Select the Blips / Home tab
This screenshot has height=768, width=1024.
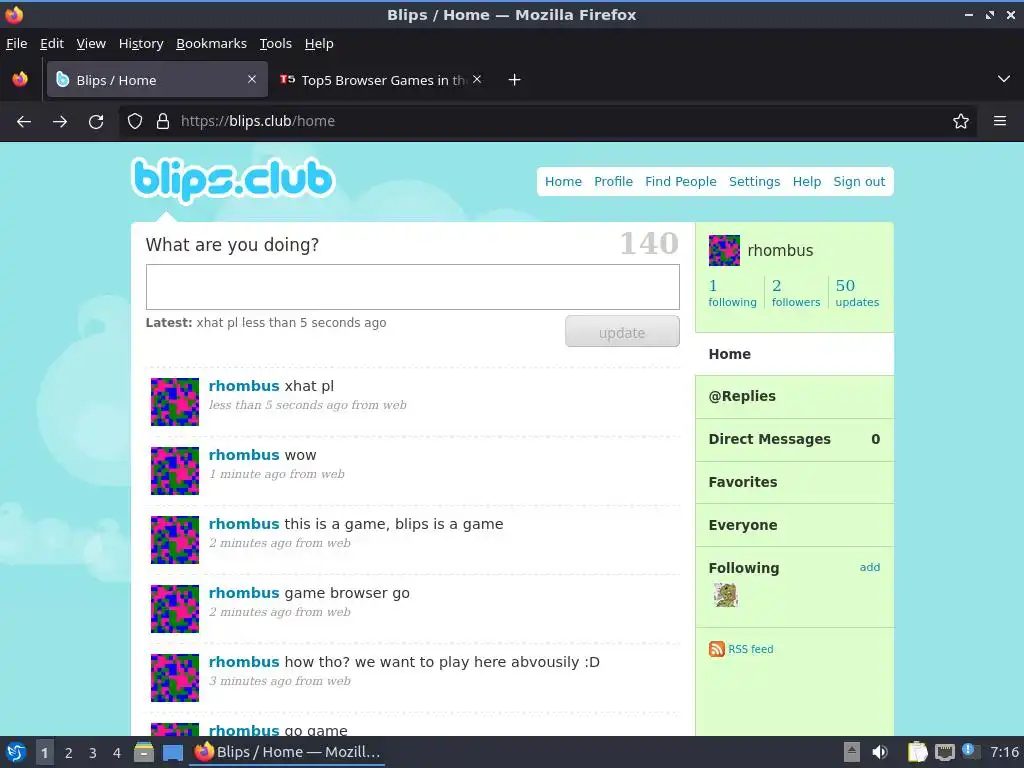click(x=157, y=80)
